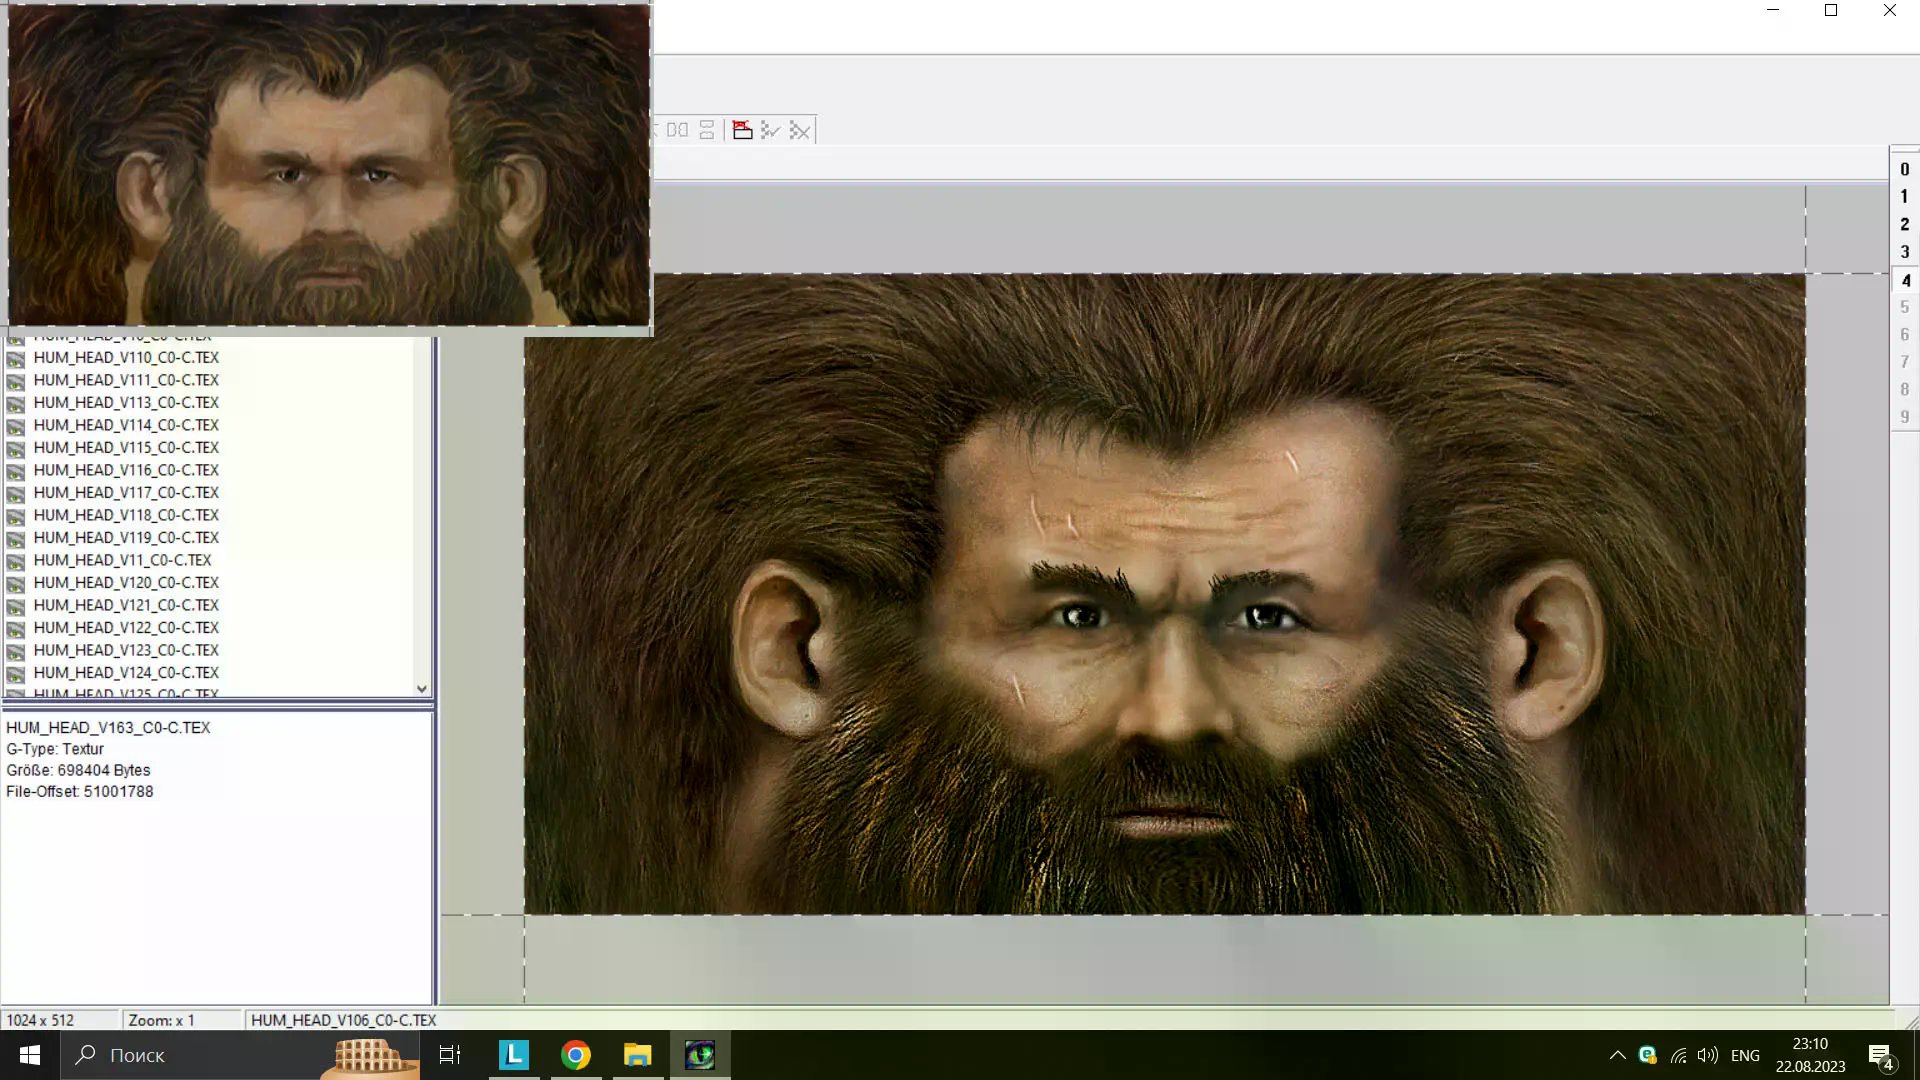Viewport: 1920px width, 1080px height.
Task: Click the horizontal flip toolbar icon
Action: click(x=677, y=130)
